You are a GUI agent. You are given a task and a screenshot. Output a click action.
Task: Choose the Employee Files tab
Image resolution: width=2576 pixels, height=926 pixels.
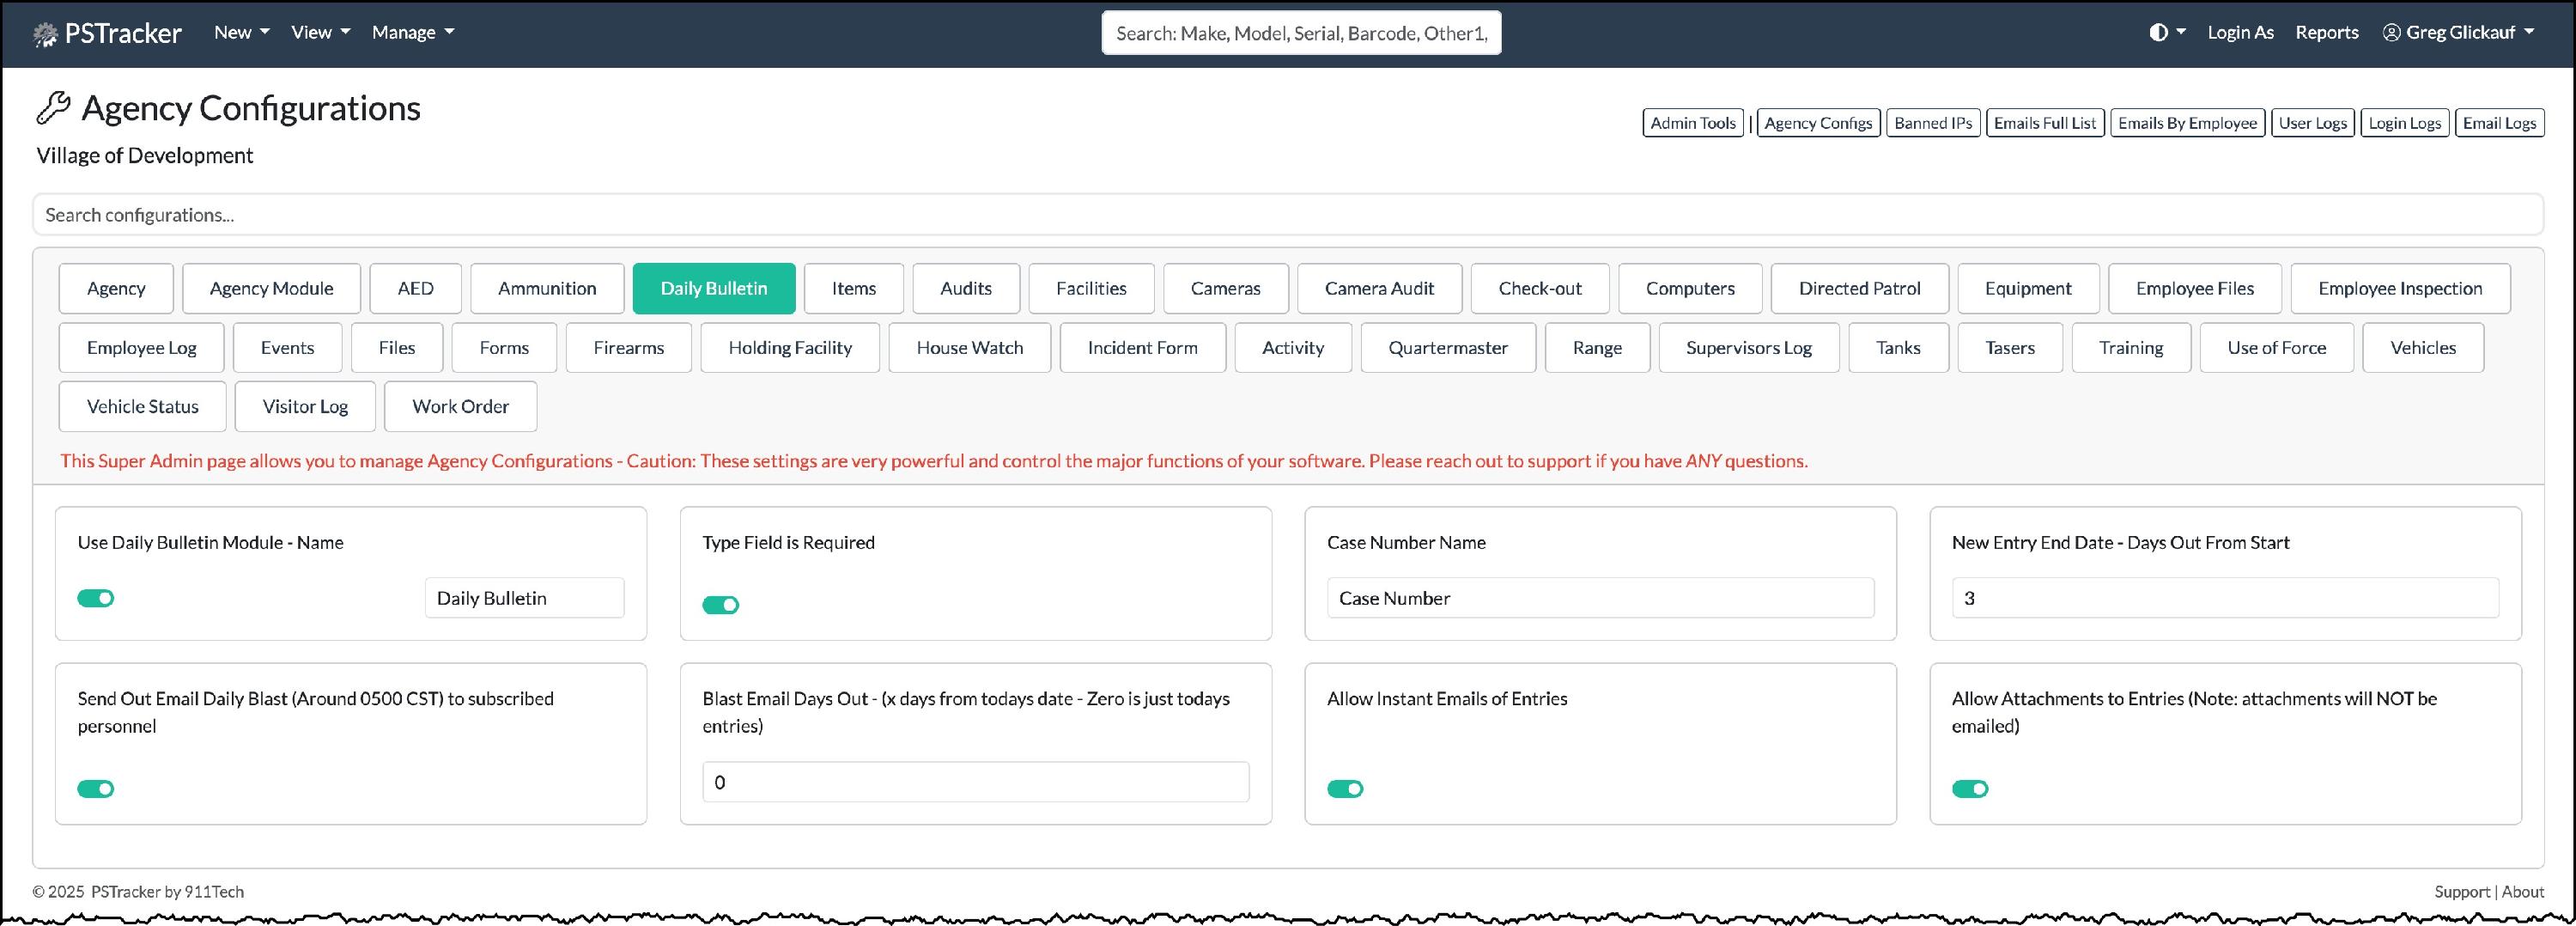pos(2195,288)
